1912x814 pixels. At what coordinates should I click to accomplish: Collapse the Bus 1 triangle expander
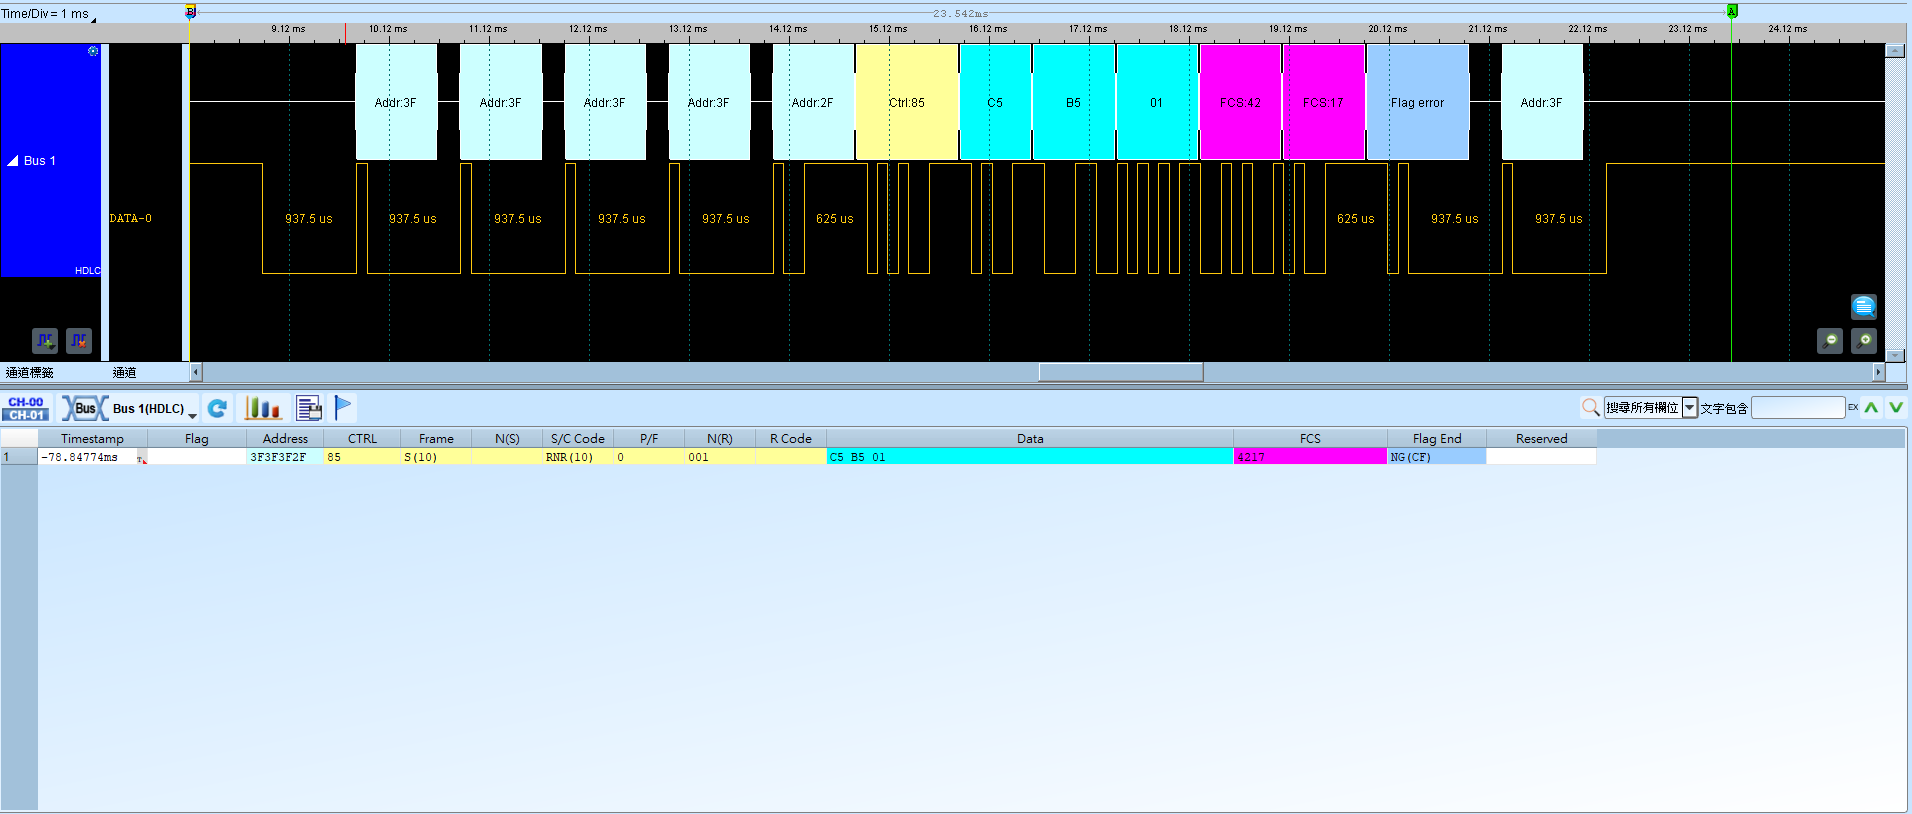13,161
